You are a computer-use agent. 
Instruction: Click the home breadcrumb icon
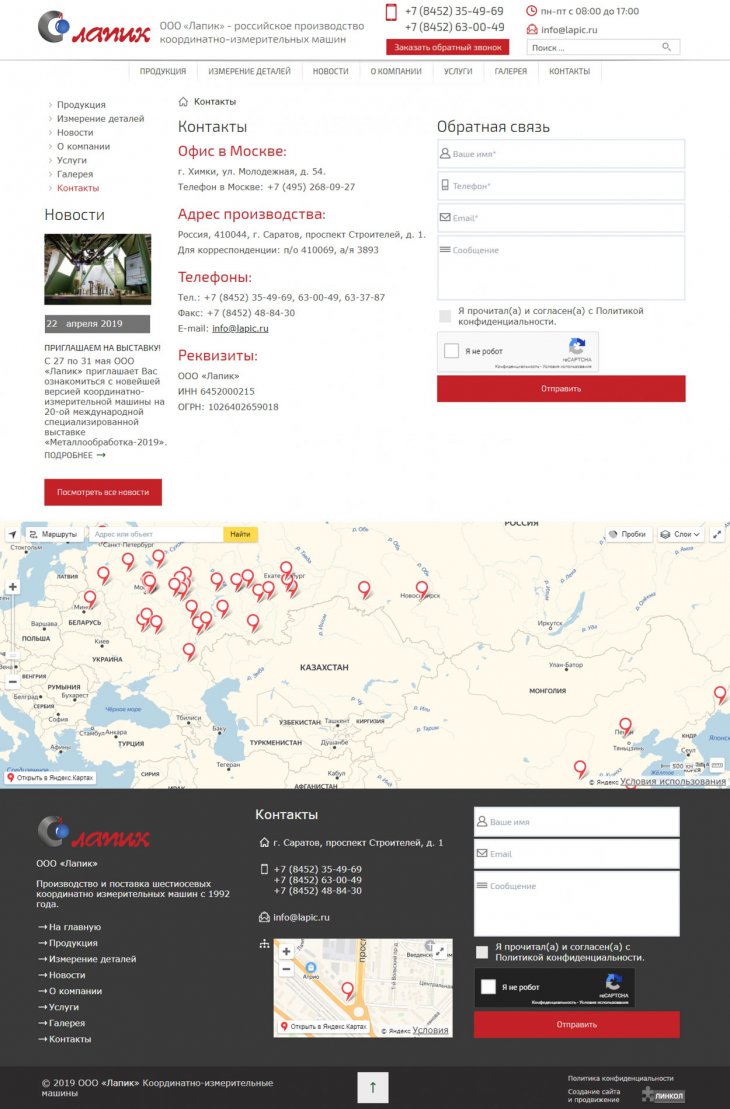(183, 102)
